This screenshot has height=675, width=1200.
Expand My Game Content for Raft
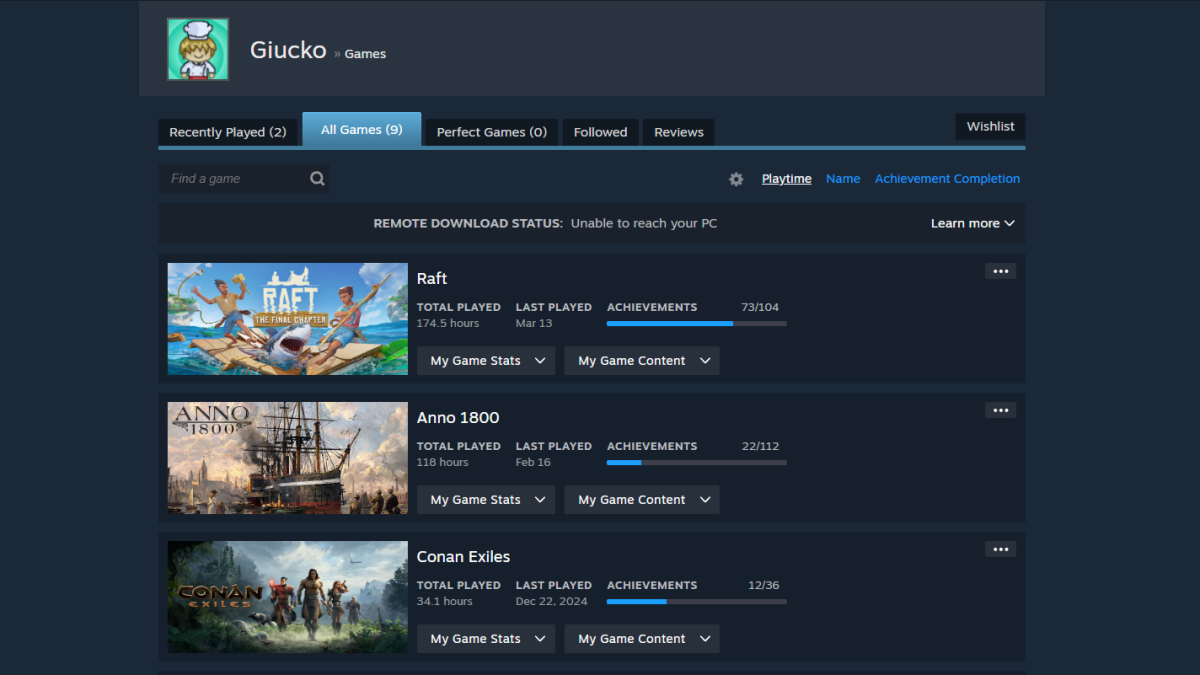642,361
